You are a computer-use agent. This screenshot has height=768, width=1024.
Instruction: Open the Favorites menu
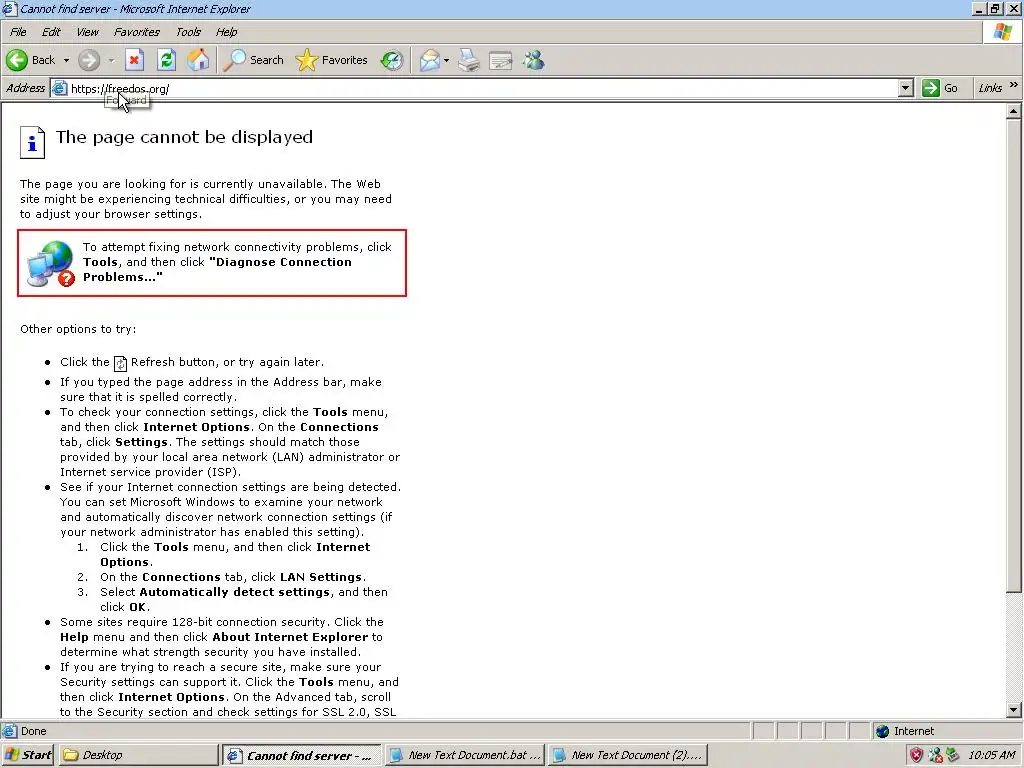pyautogui.click(x=136, y=32)
